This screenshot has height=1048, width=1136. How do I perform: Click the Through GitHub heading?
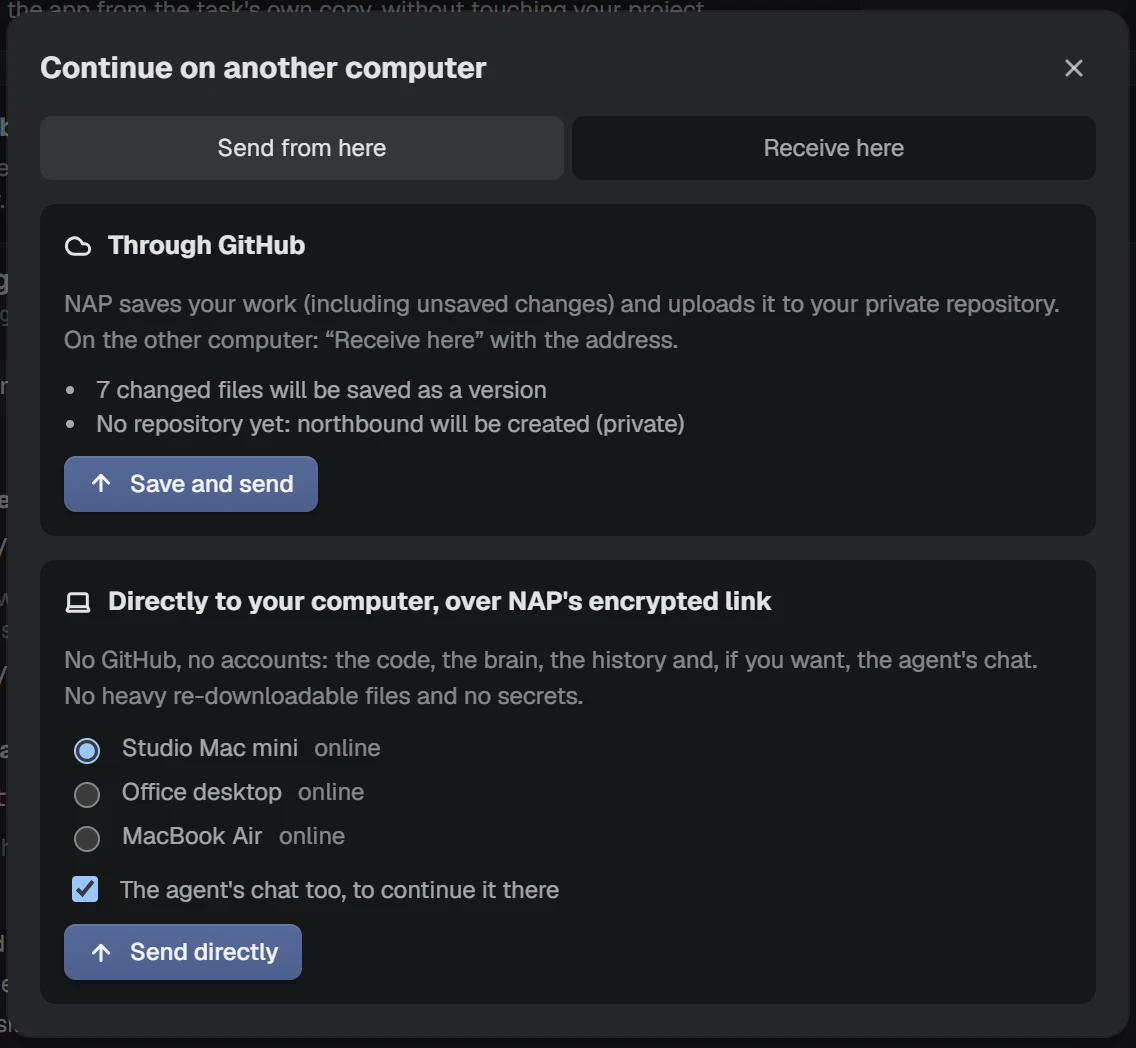pyautogui.click(x=206, y=246)
